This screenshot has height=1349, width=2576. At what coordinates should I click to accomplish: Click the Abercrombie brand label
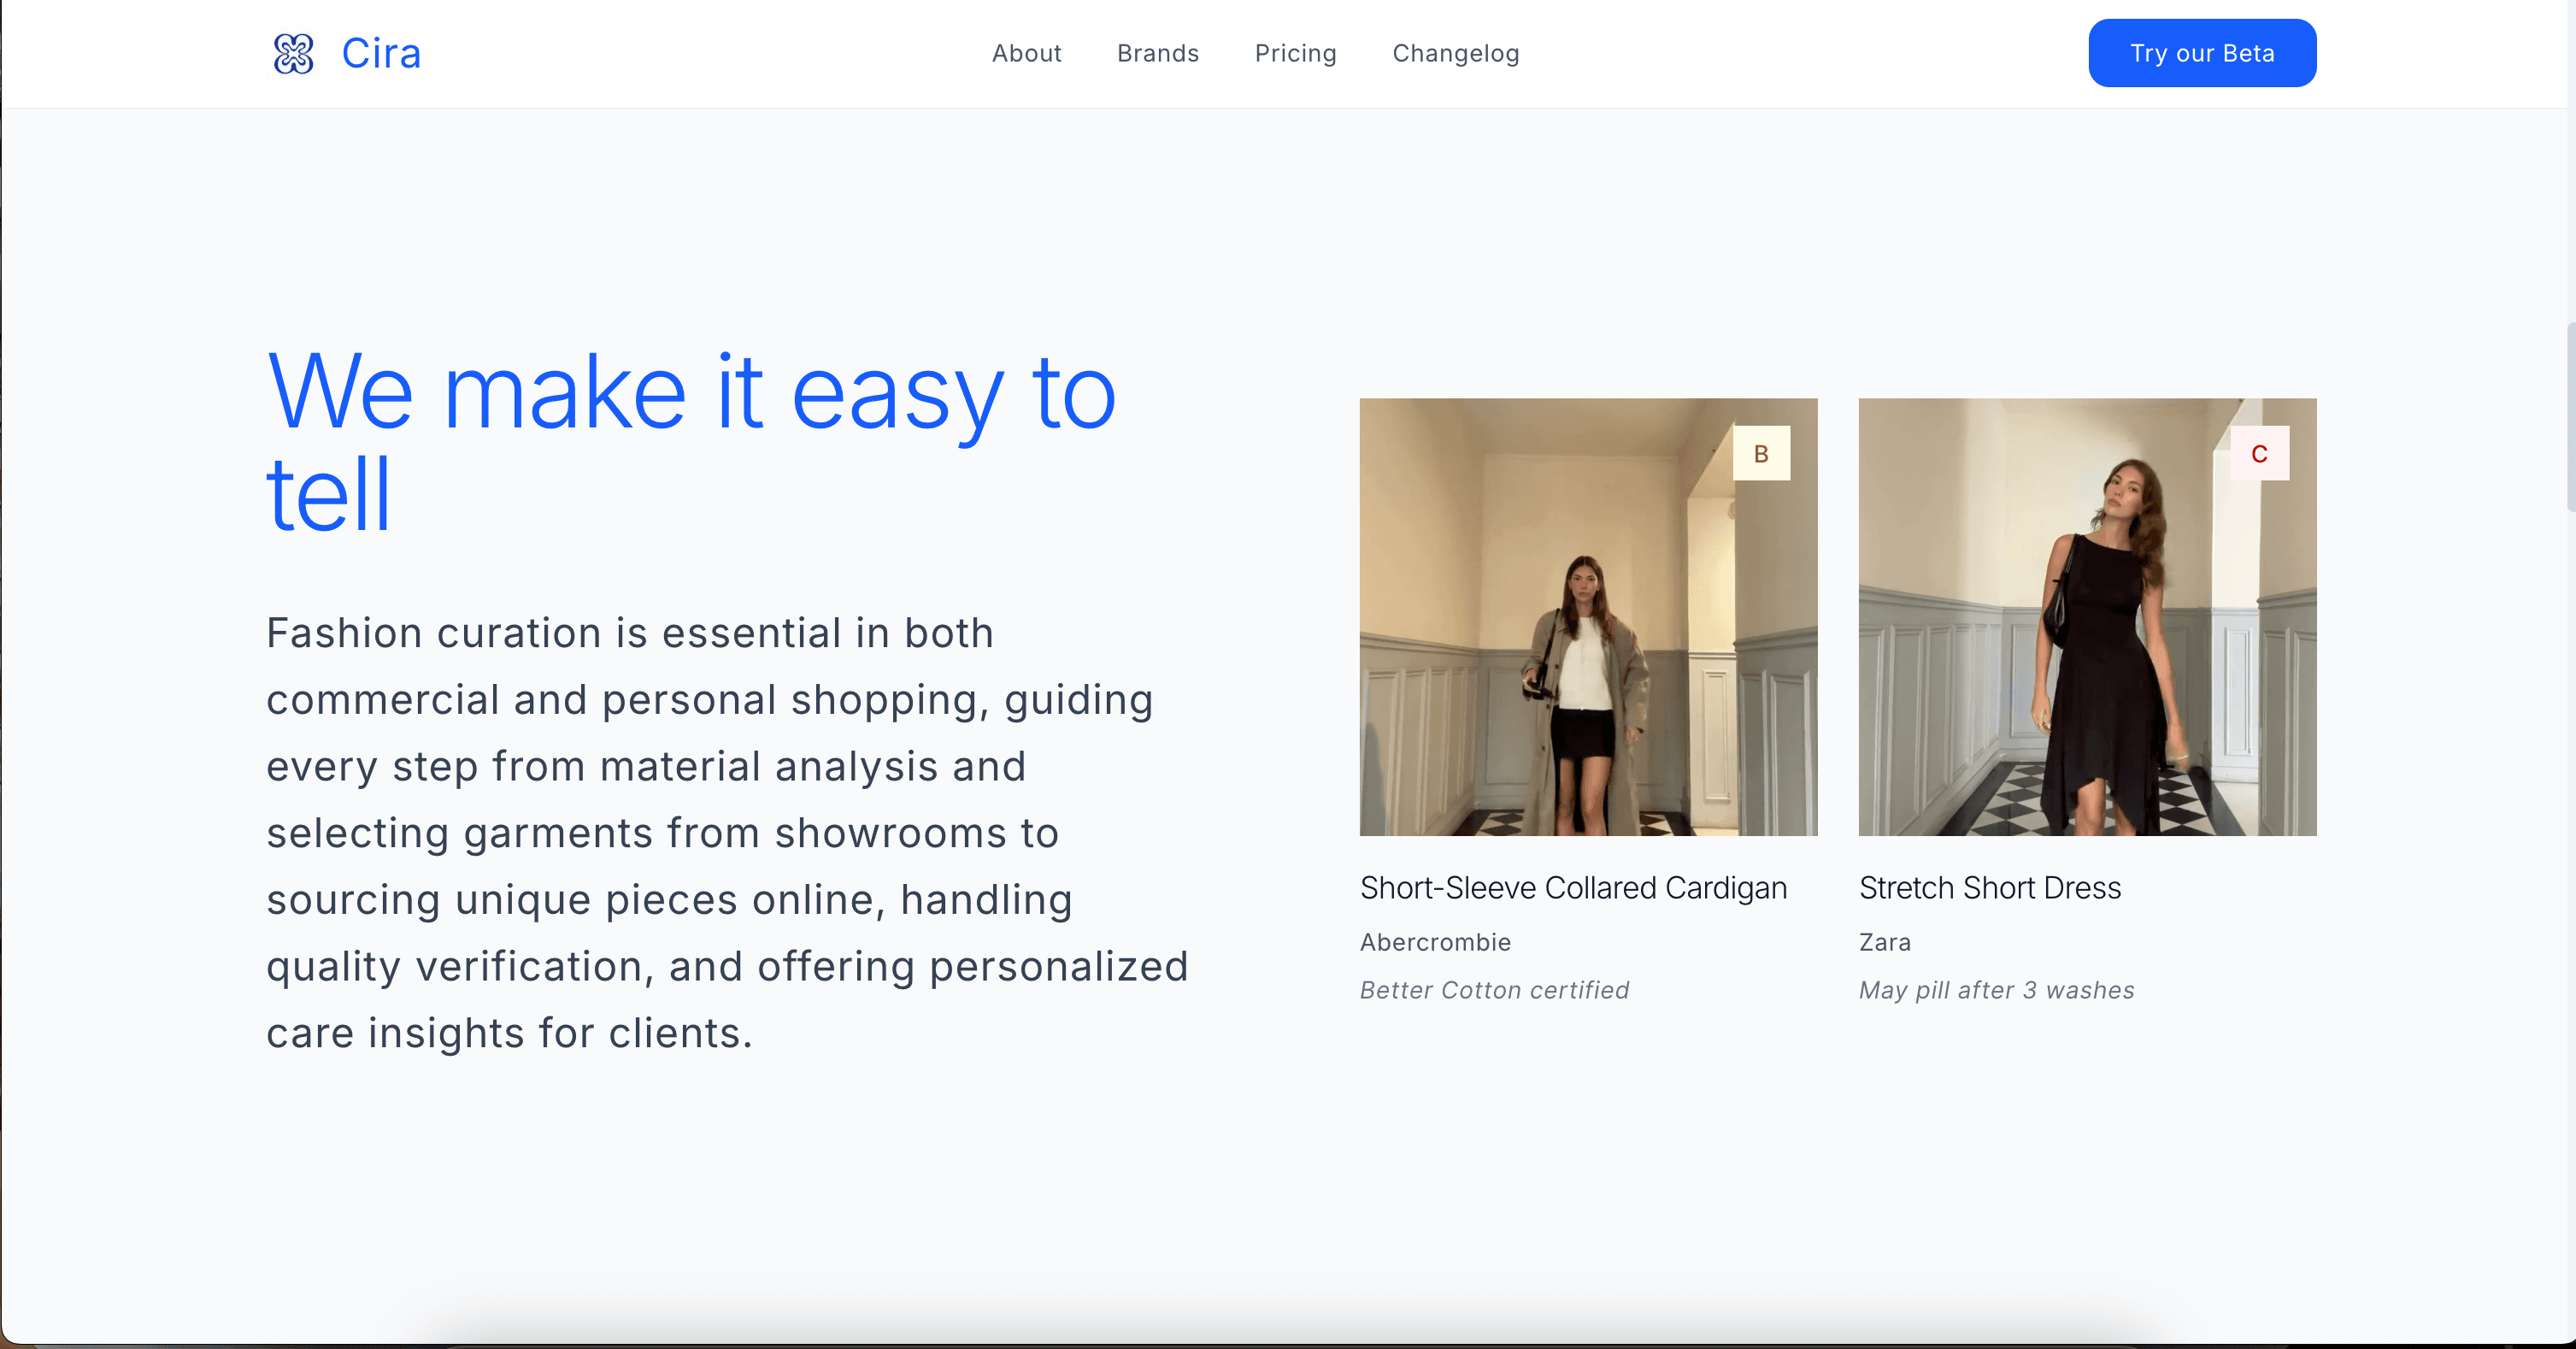coord(1434,942)
